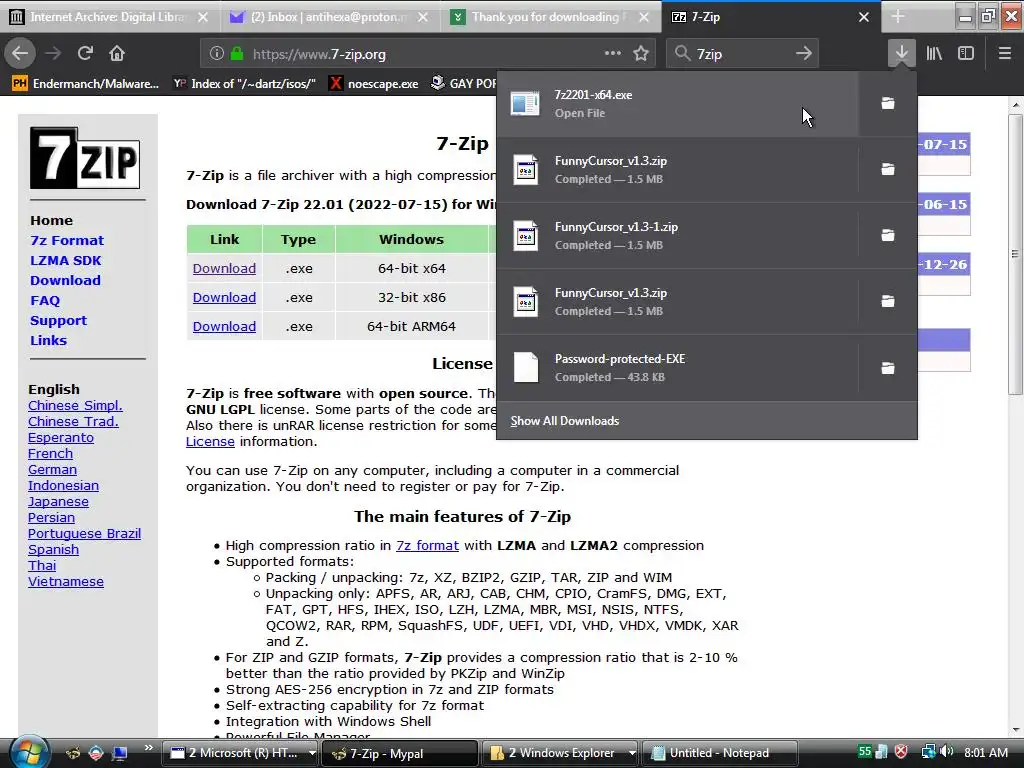
Task: Run the 7zip search with the arrow
Action: (804, 54)
